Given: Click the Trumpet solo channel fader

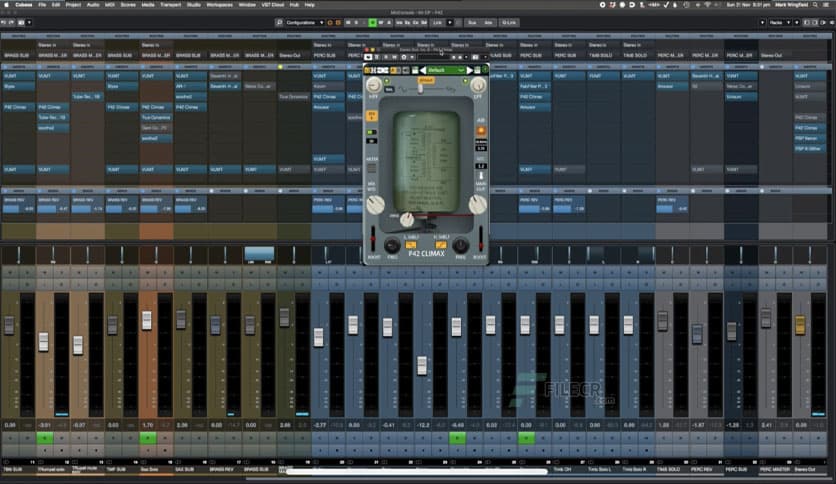Looking at the screenshot, I should [43, 342].
